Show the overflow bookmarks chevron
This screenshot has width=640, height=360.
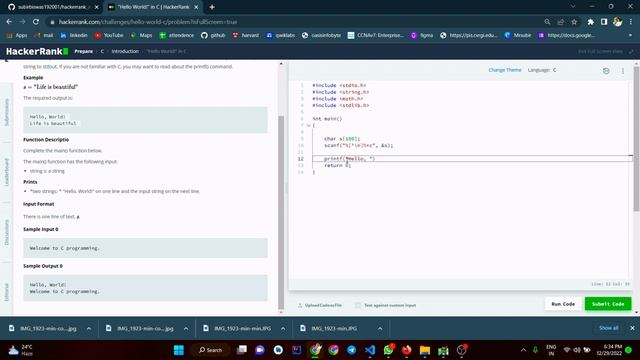[x=630, y=36]
